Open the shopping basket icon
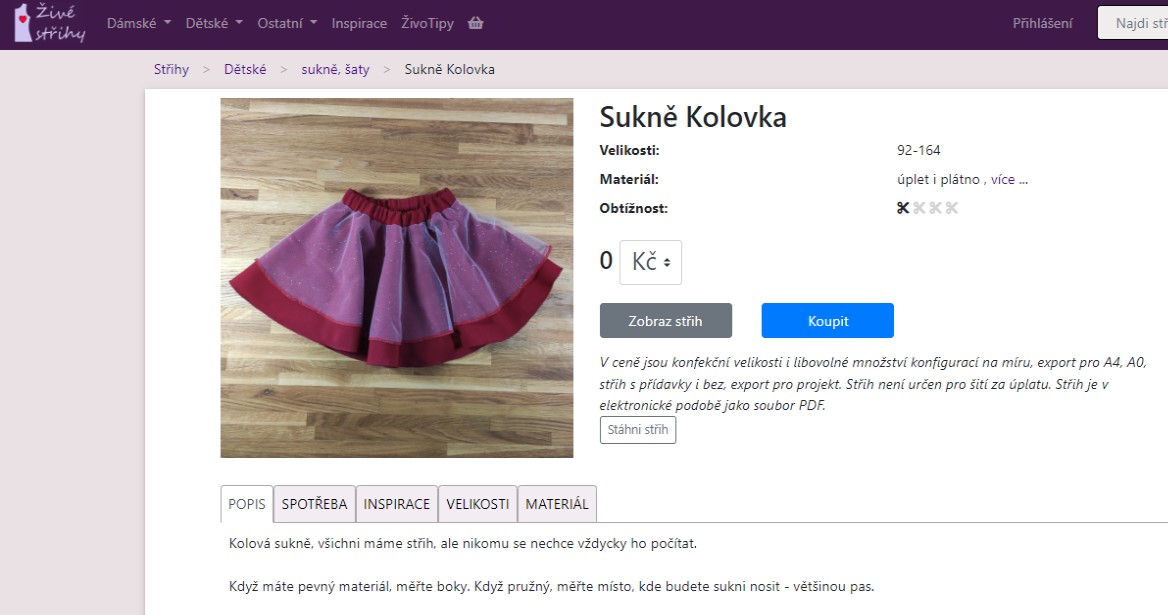Viewport: 1168px width, 615px height. (x=475, y=23)
